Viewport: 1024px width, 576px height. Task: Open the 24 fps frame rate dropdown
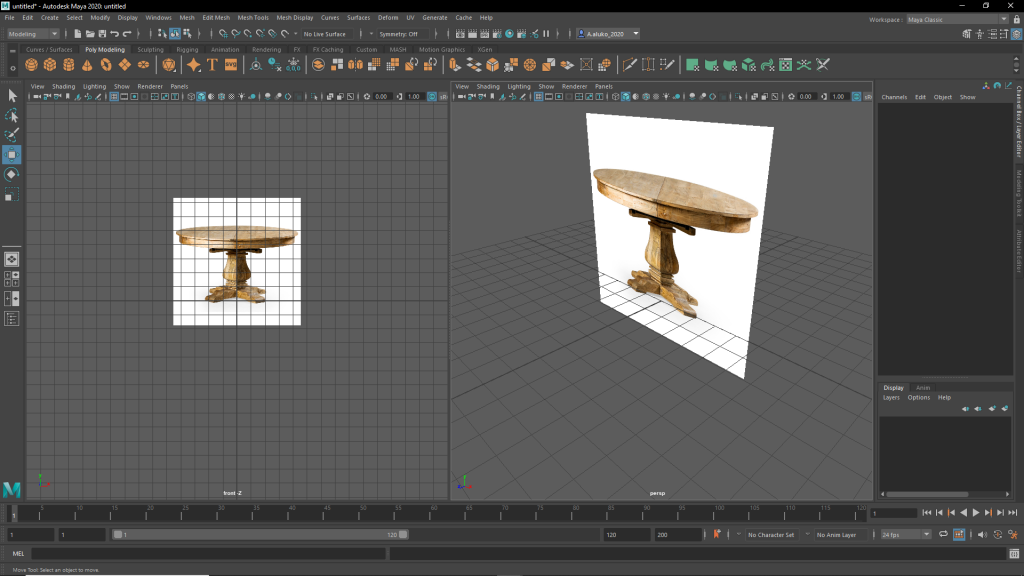[x=906, y=535]
